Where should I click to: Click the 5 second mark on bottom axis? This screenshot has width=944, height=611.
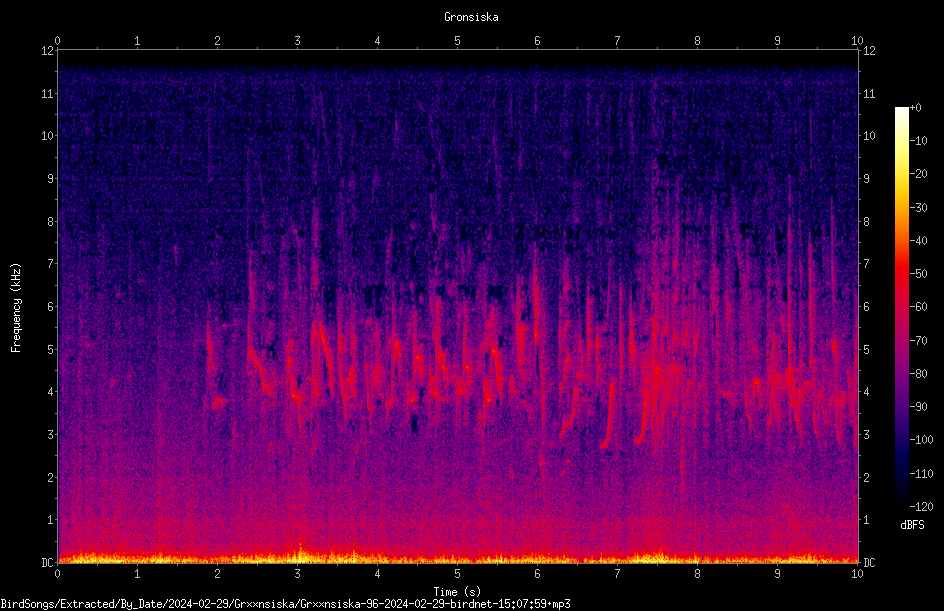[458, 574]
